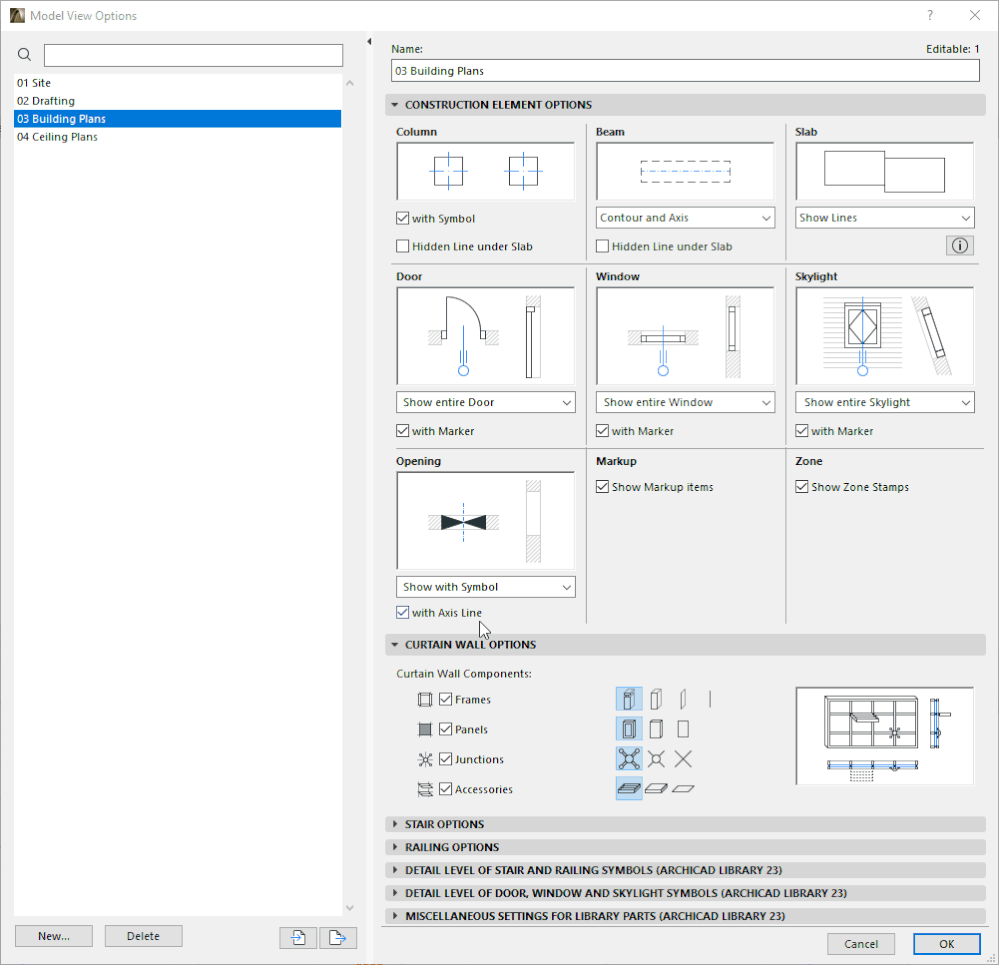The height and width of the screenshot is (965, 999).
Task: Select the 04 Ceiling Plans entry
Action: point(59,137)
